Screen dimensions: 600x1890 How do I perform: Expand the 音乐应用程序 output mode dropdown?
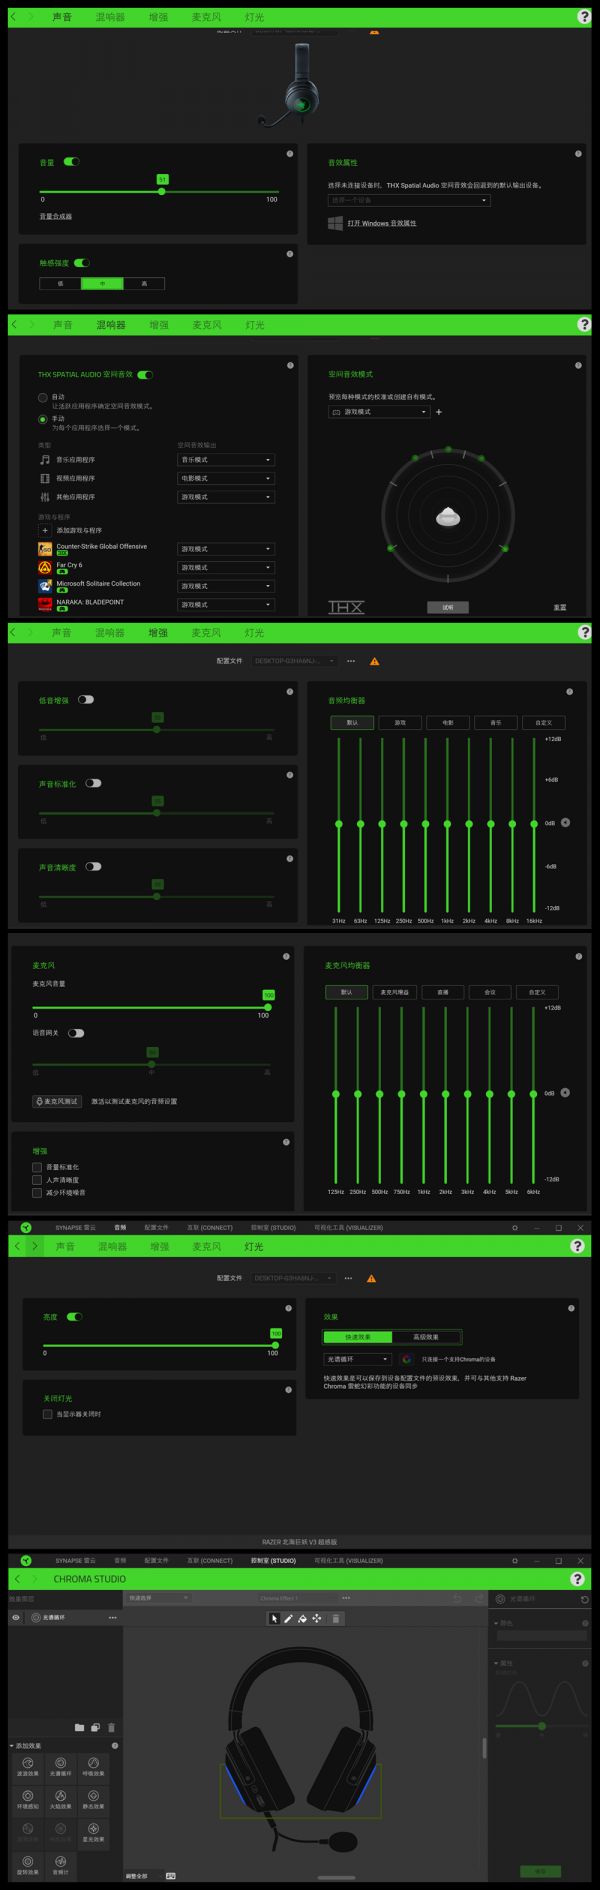225,460
